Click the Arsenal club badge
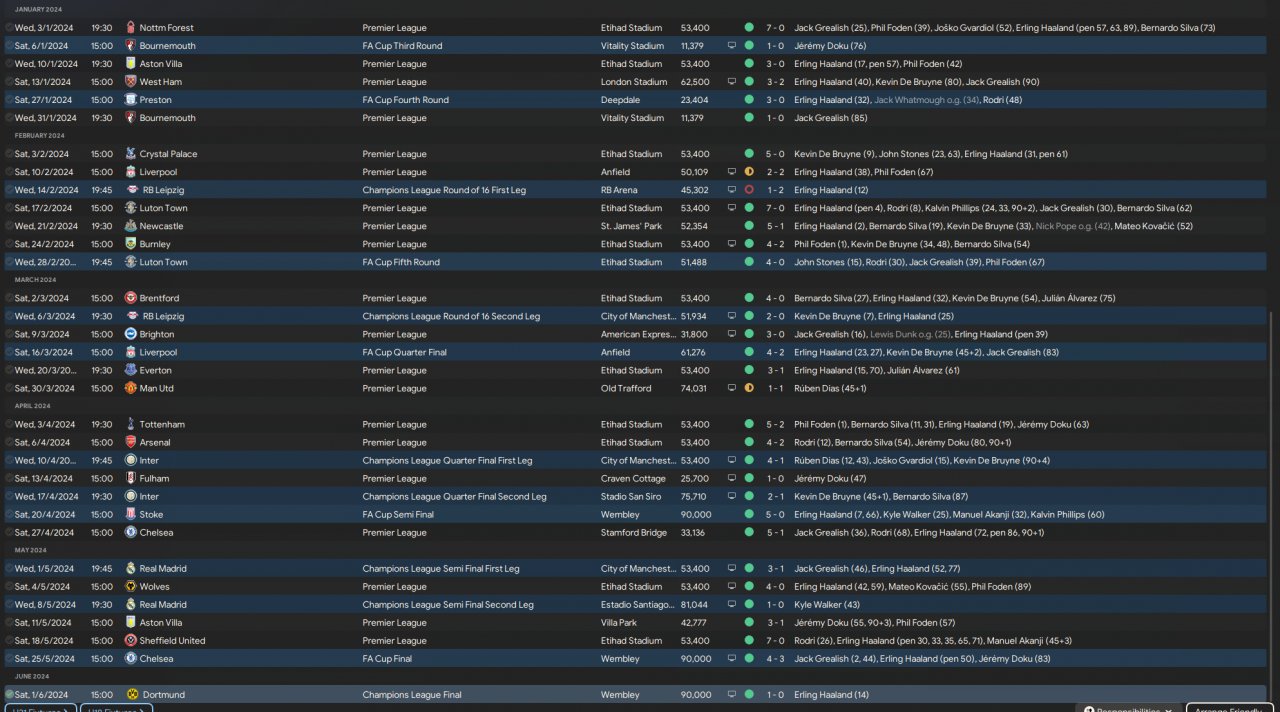 (x=130, y=442)
